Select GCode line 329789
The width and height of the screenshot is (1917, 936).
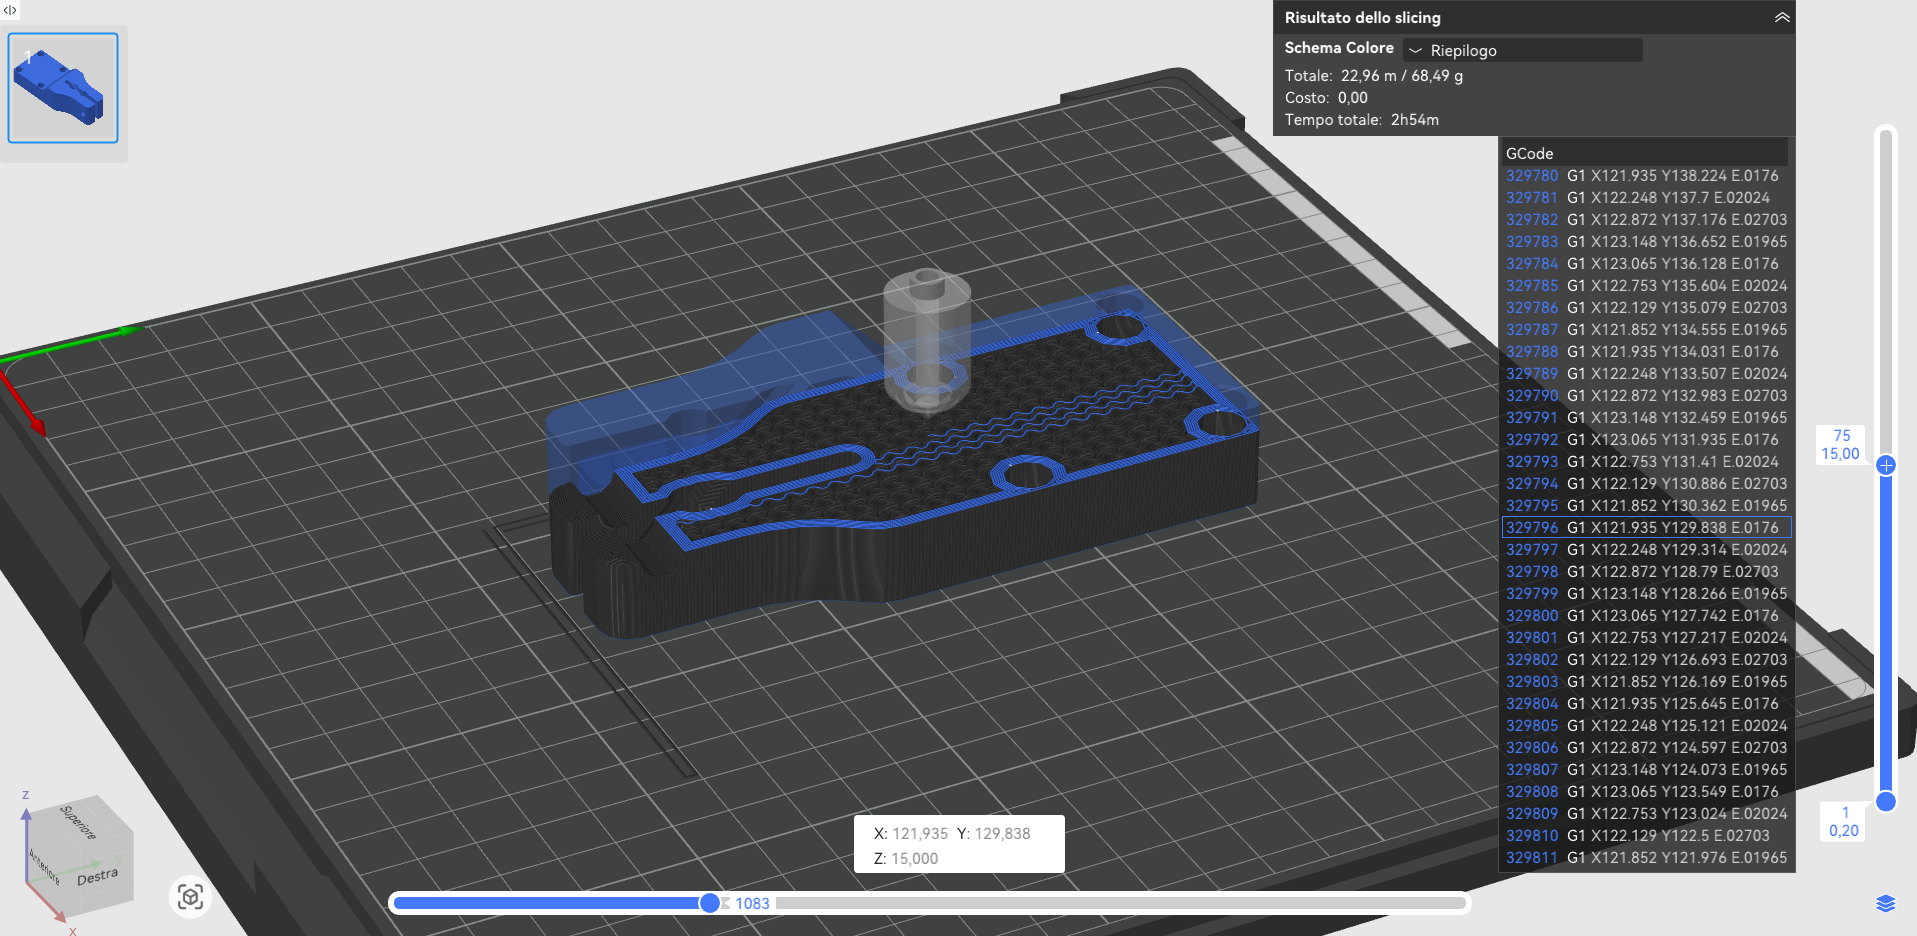click(1646, 373)
